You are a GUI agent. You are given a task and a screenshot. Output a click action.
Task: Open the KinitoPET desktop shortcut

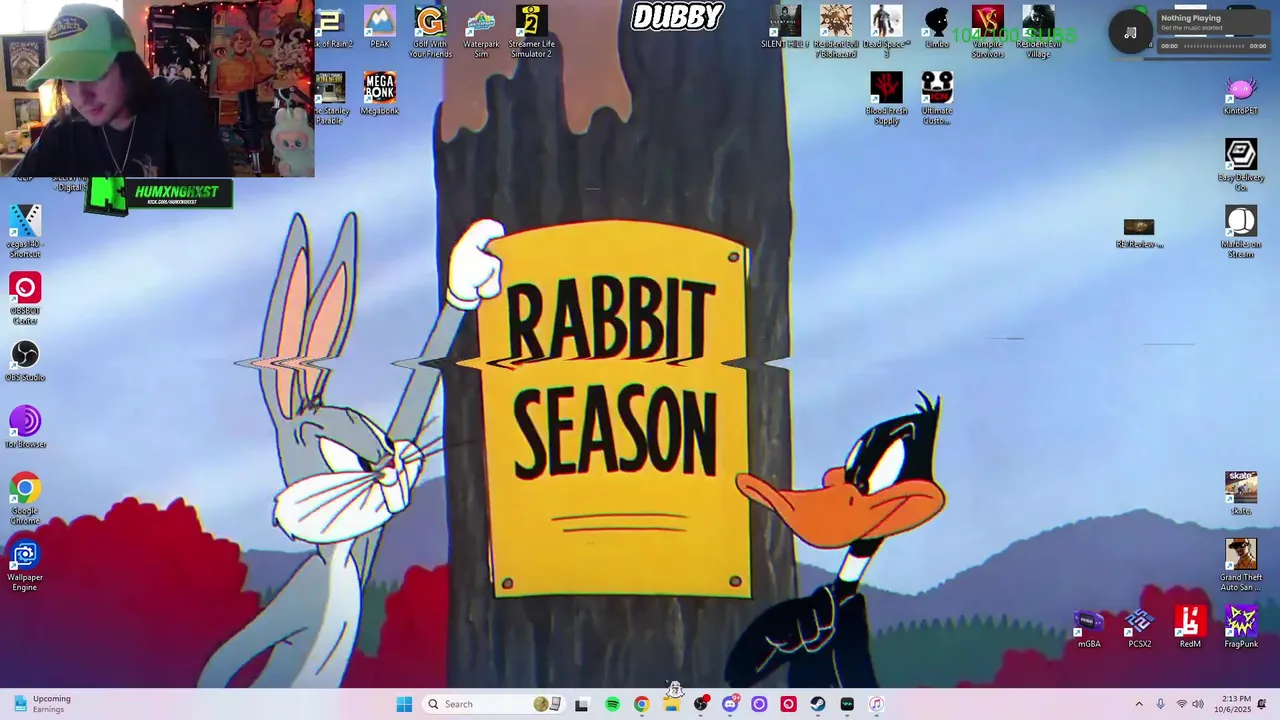[x=1241, y=95]
